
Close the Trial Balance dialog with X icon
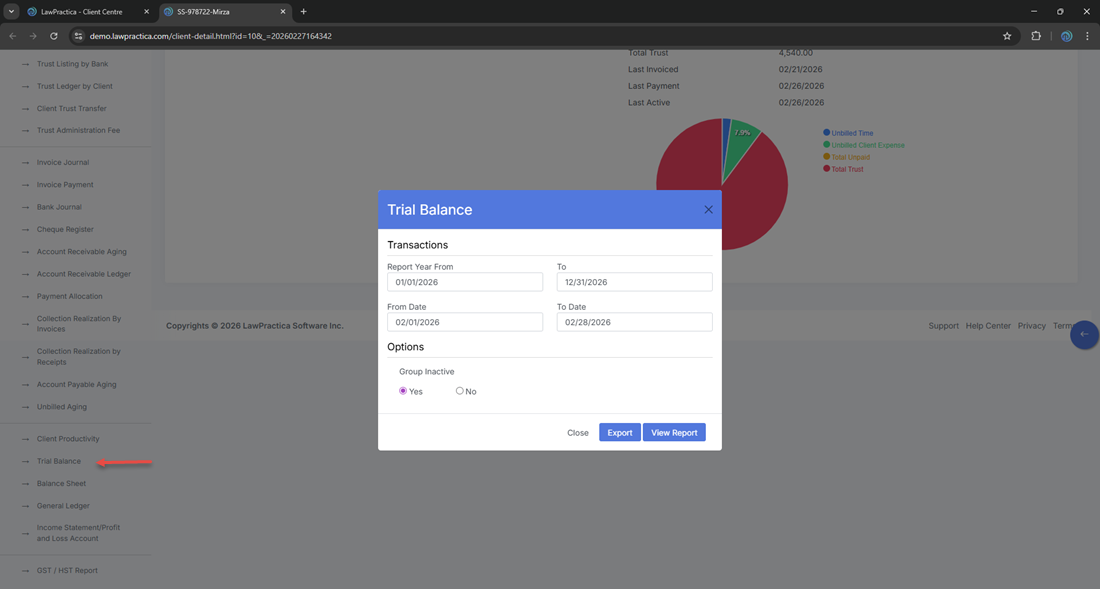coord(708,210)
